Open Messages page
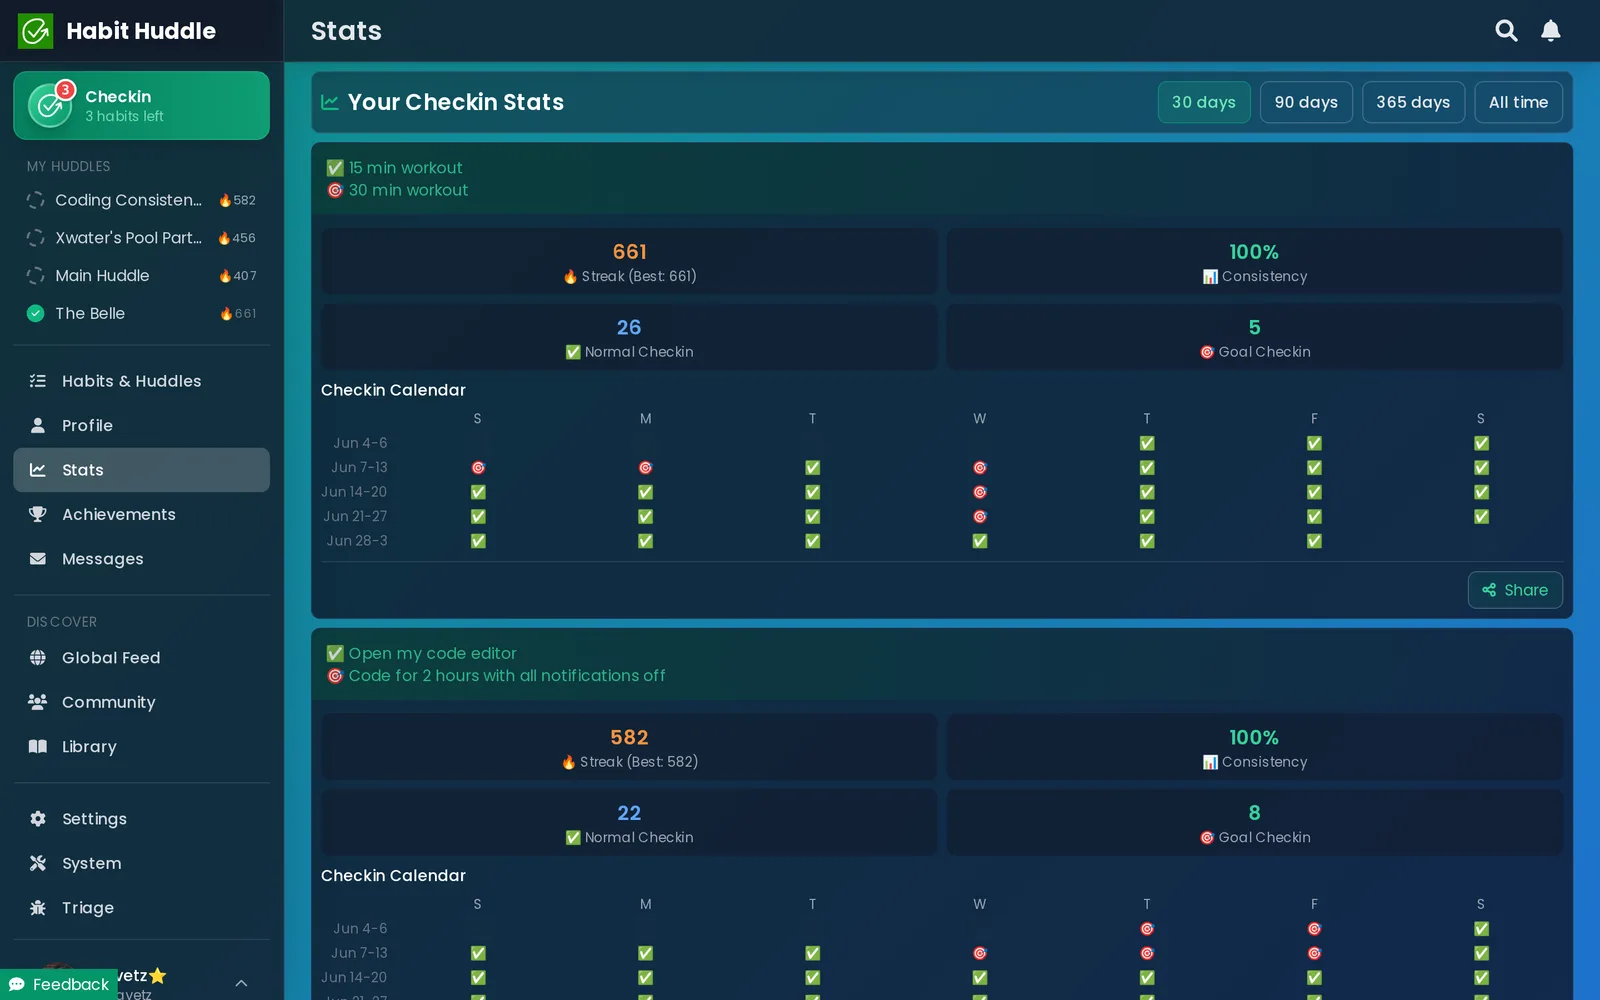This screenshot has height=1000, width=1600. point(141,559)
